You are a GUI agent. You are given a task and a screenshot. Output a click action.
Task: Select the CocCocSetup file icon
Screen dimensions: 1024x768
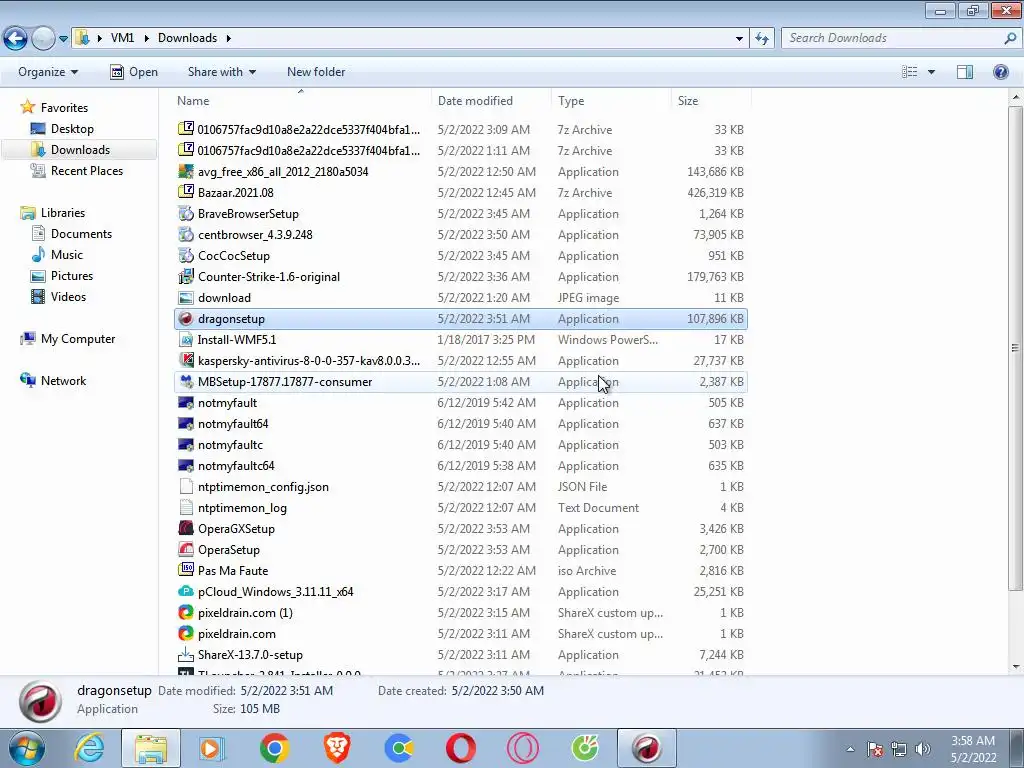[x=186, y=255]
